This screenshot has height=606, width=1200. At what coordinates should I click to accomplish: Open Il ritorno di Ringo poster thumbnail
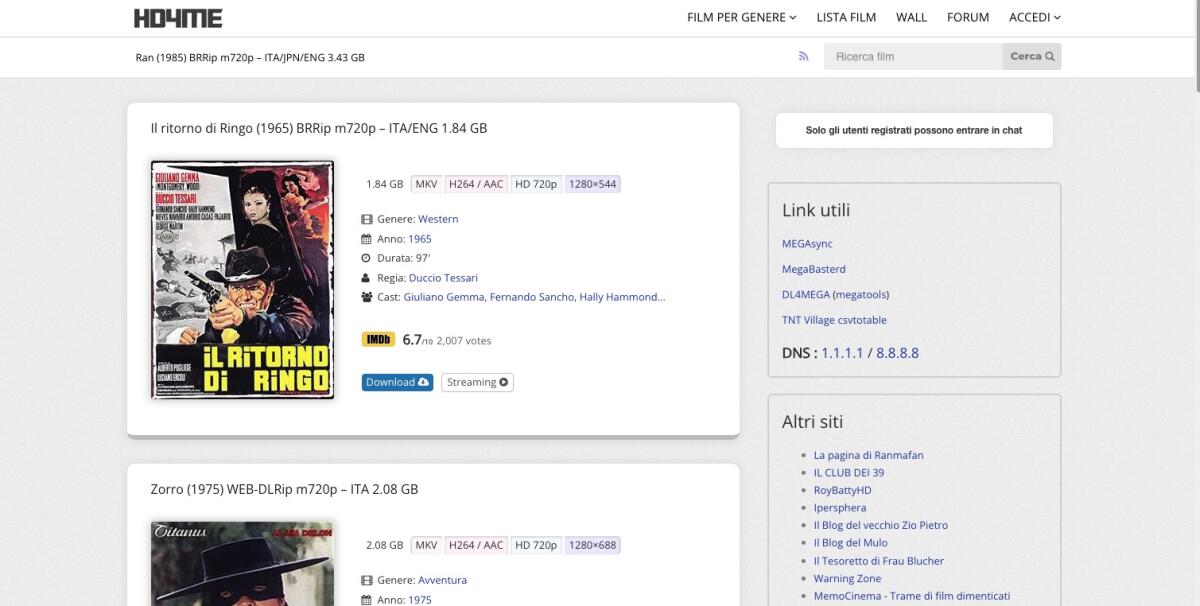[242, 280]
